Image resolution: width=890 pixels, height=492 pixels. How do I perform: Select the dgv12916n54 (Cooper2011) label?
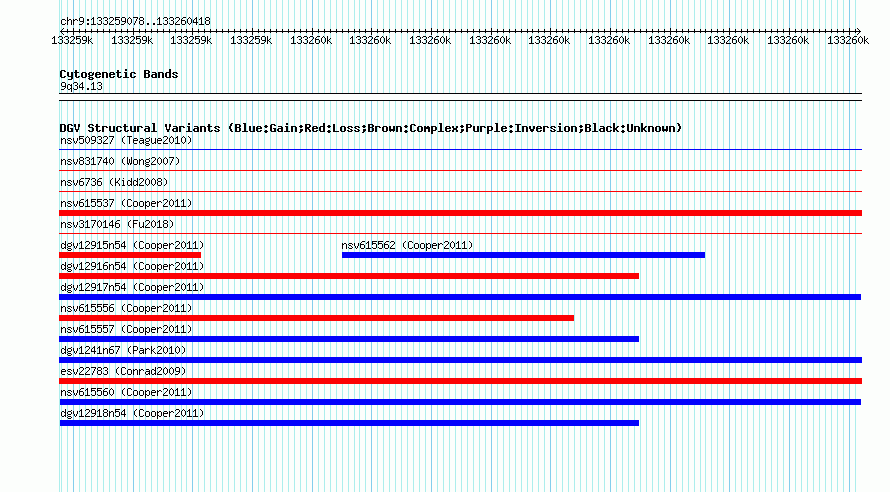[132, 266]
